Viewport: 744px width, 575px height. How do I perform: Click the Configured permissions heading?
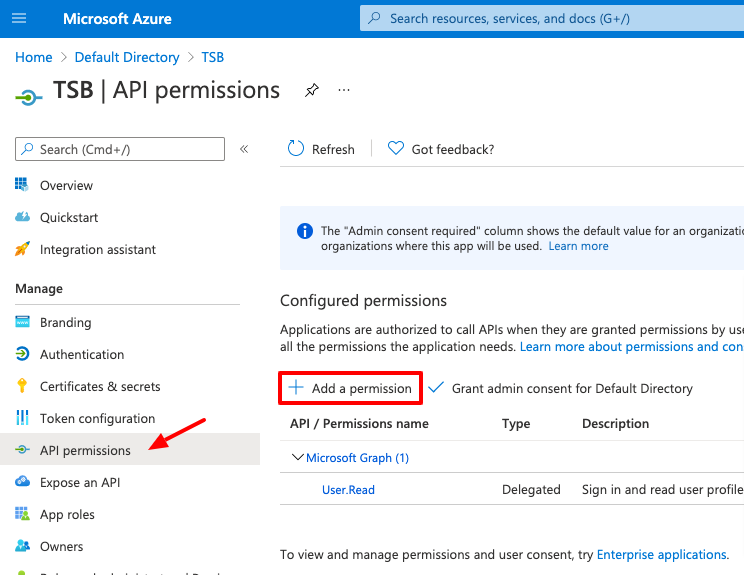click(x=363, y=300)
